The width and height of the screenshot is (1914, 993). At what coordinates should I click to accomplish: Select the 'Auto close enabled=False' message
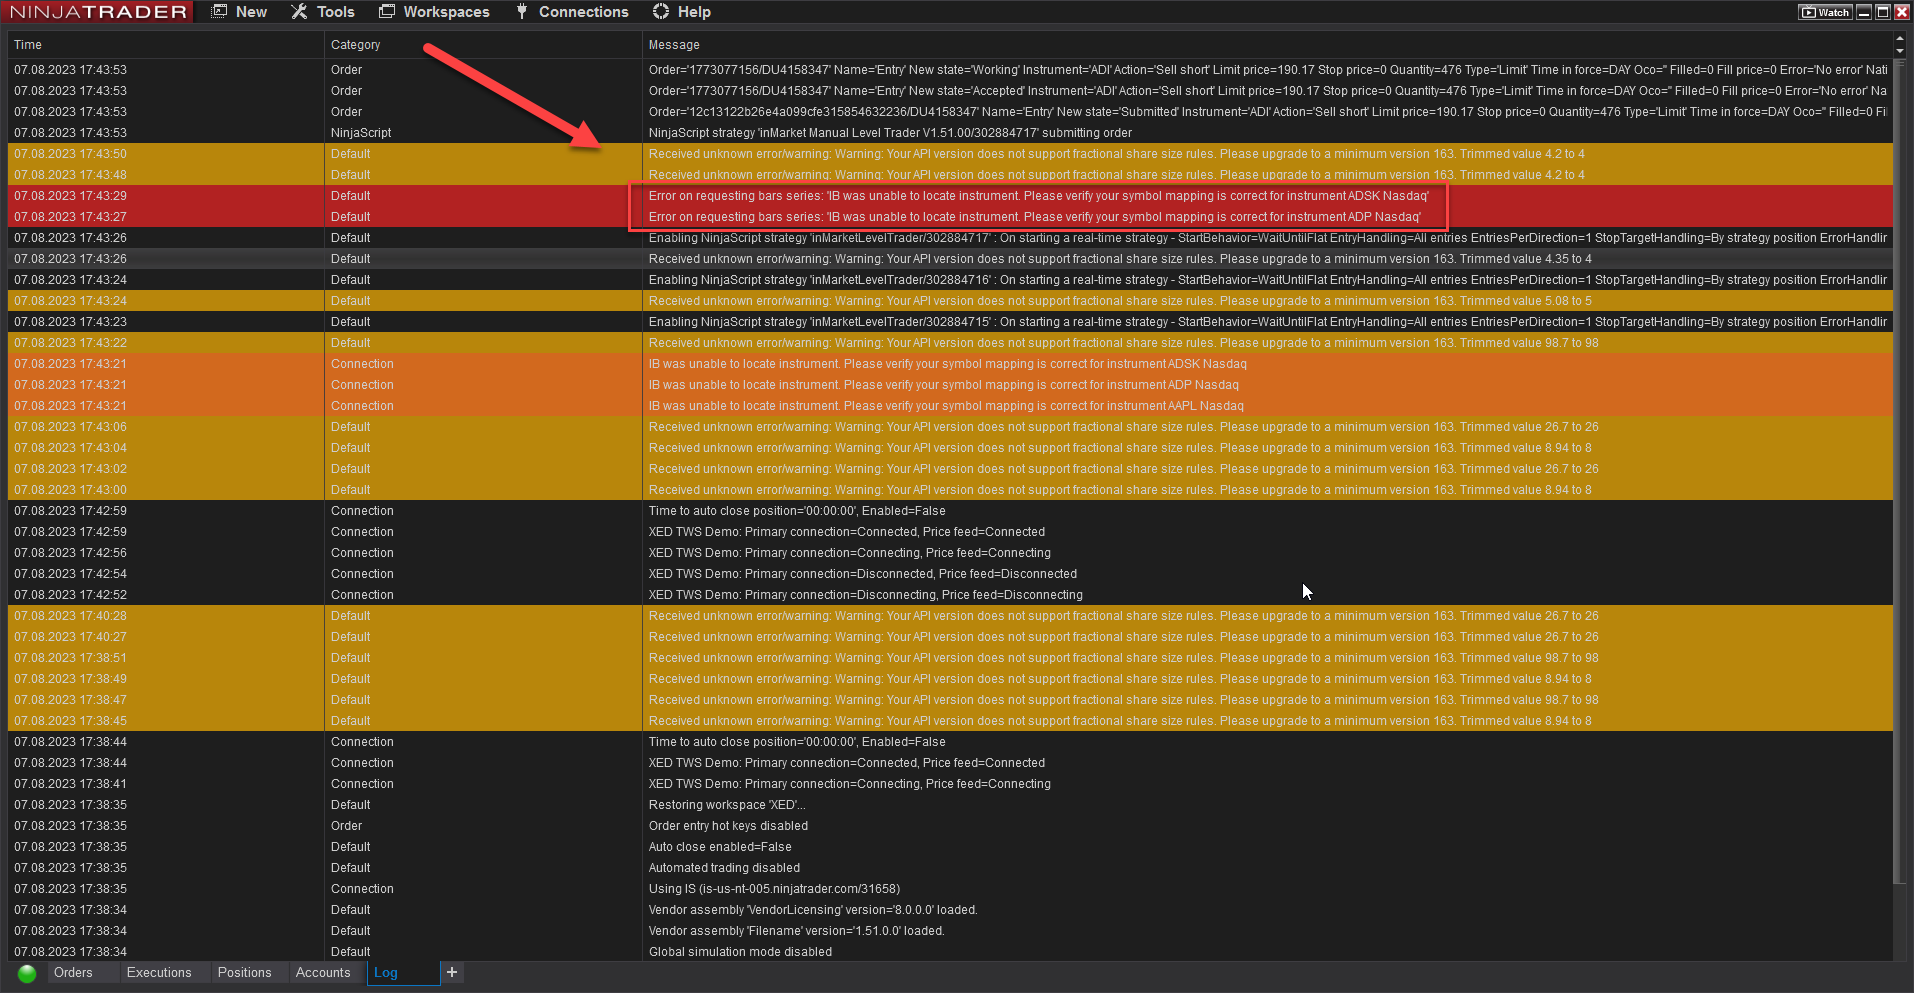[x=720, y=847]
